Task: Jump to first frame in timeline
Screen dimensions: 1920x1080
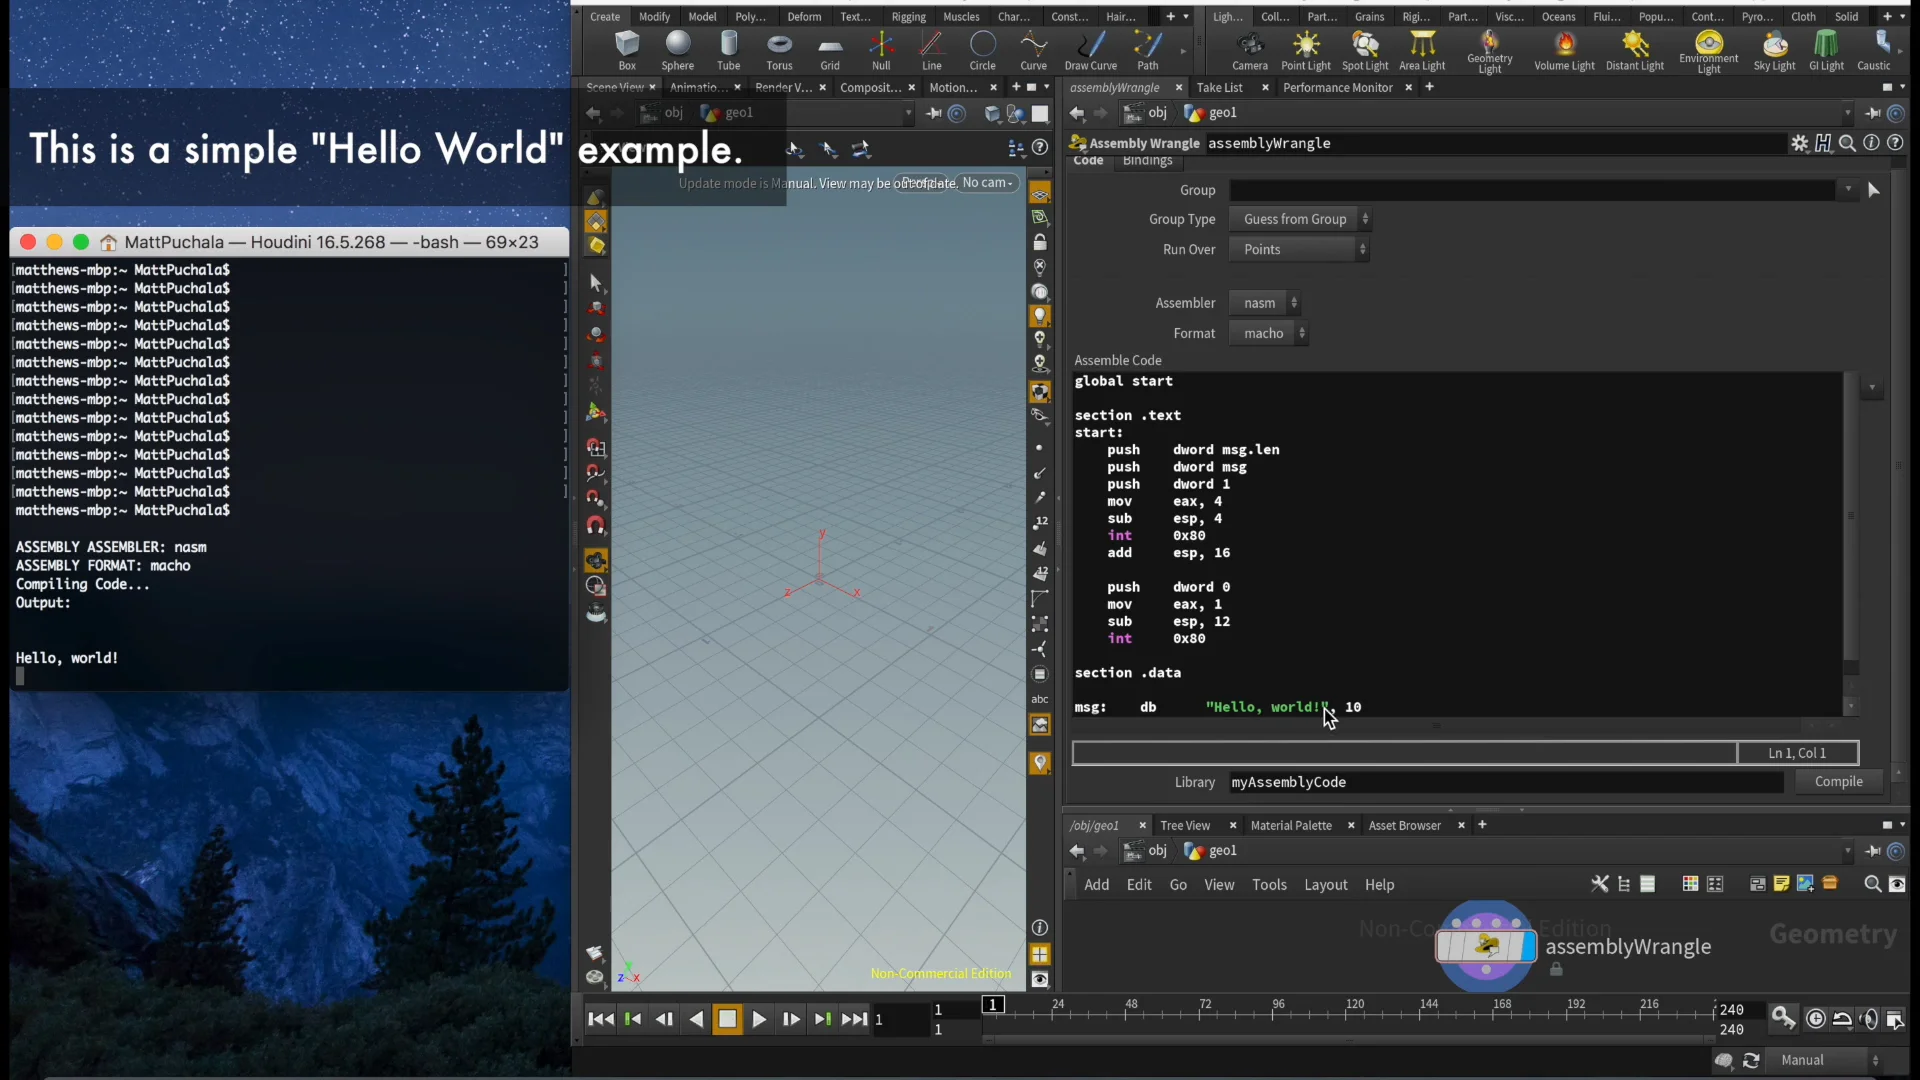Action: coord(601,1019)
